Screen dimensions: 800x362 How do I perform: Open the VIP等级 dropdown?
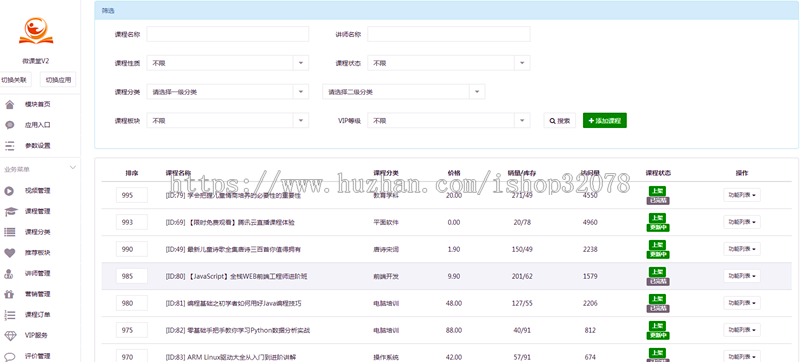point(448,121)
